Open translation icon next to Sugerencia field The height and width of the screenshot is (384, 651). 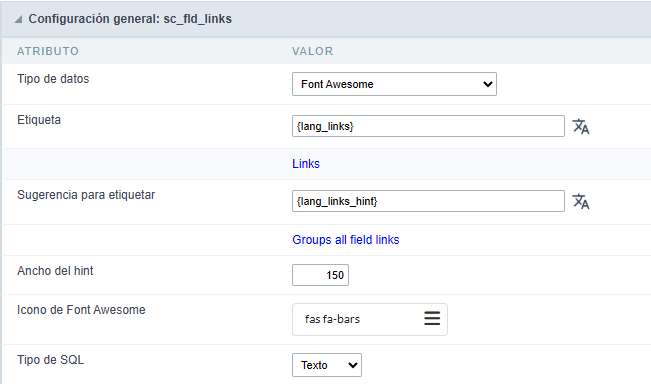[581, 201]
